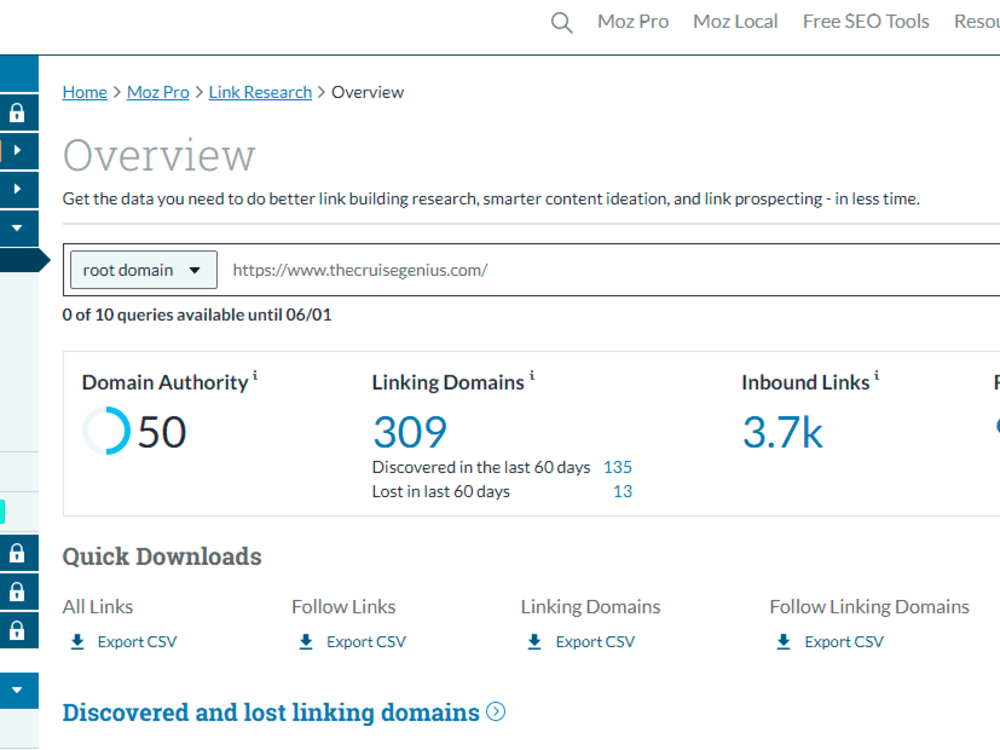Click download icon under Follow Linking Domains
Image resolution: width=1000 pixels, height=750 pixels.
[783, 642]
